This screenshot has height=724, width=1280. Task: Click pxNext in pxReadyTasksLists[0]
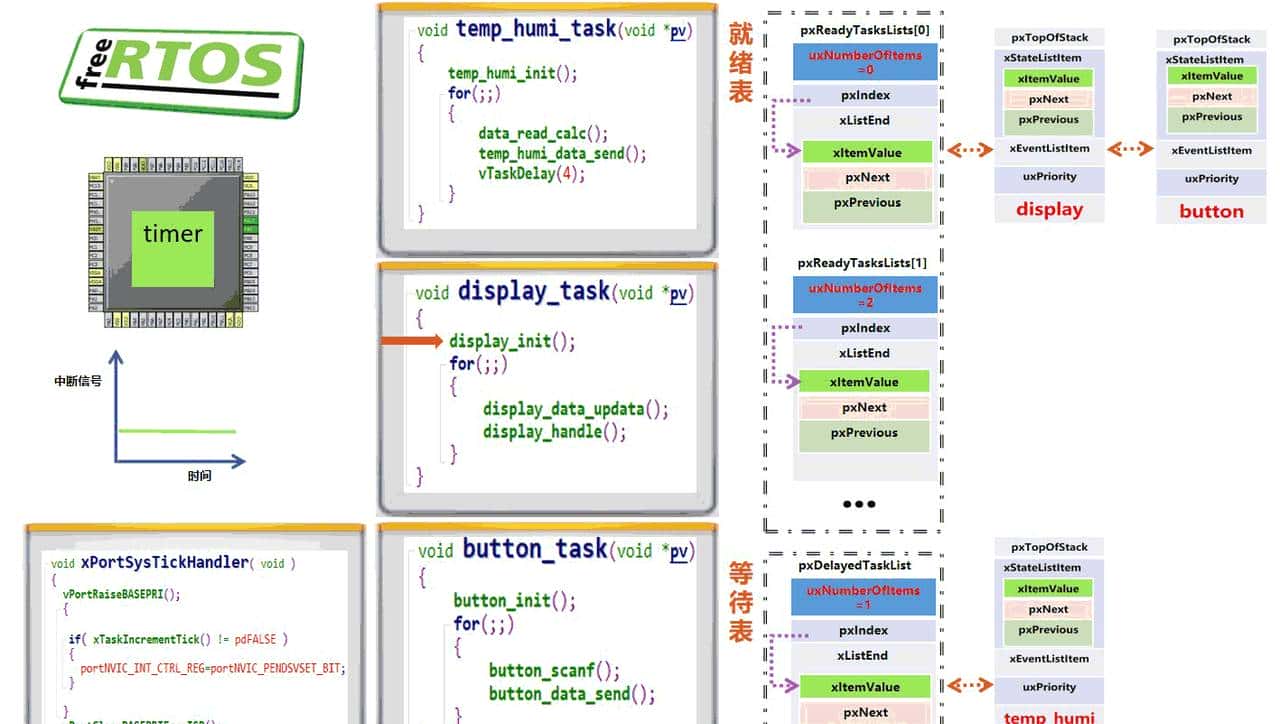(867, 178)
